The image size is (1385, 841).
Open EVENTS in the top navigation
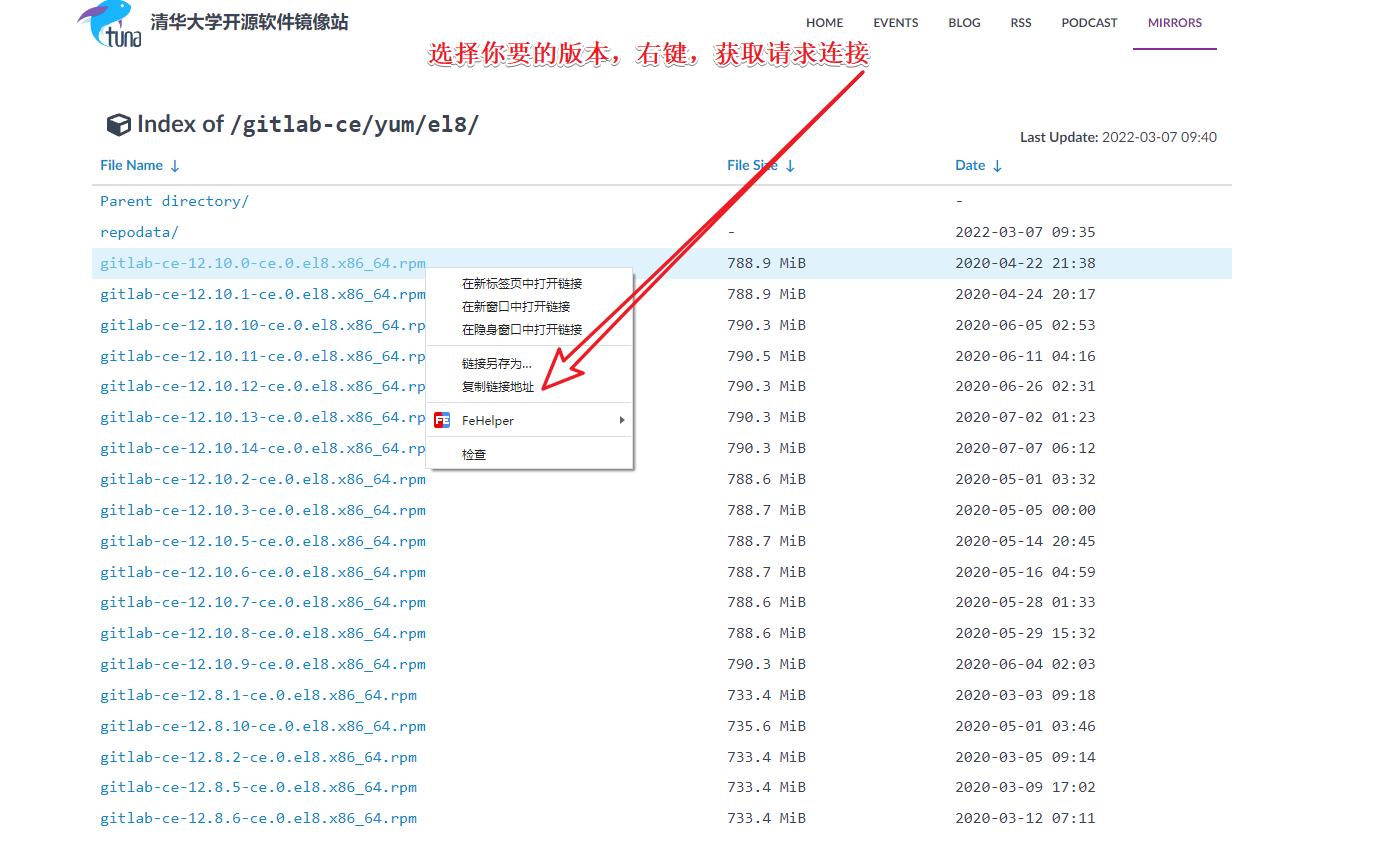click(x=896, y=23)
